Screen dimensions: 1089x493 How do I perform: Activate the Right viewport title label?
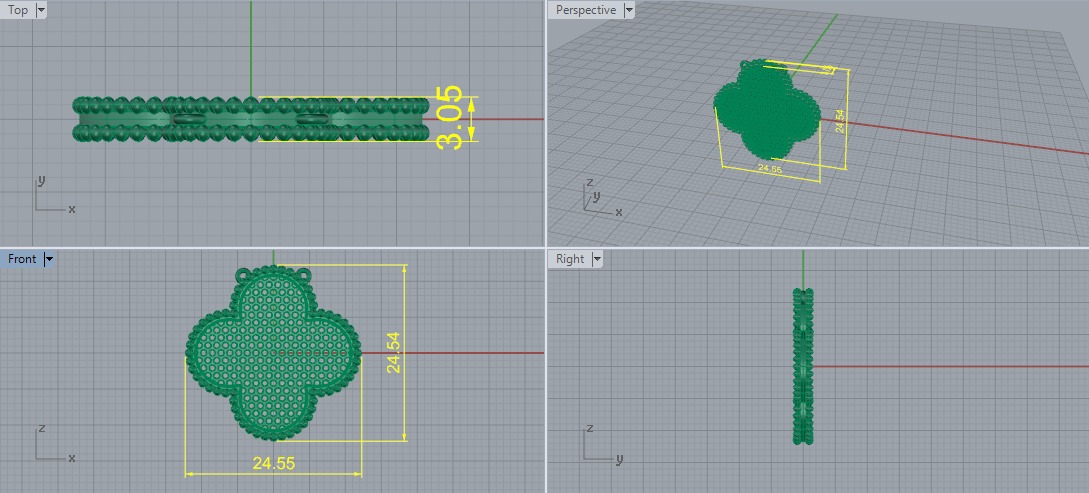tap(570, 259)
